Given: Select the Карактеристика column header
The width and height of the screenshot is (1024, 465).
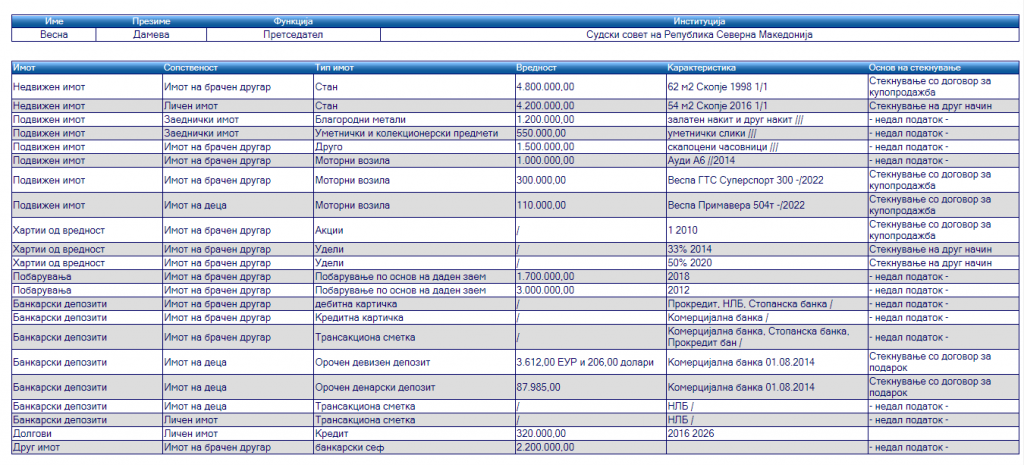Looking at the screenshot, I should click(702, 68).
